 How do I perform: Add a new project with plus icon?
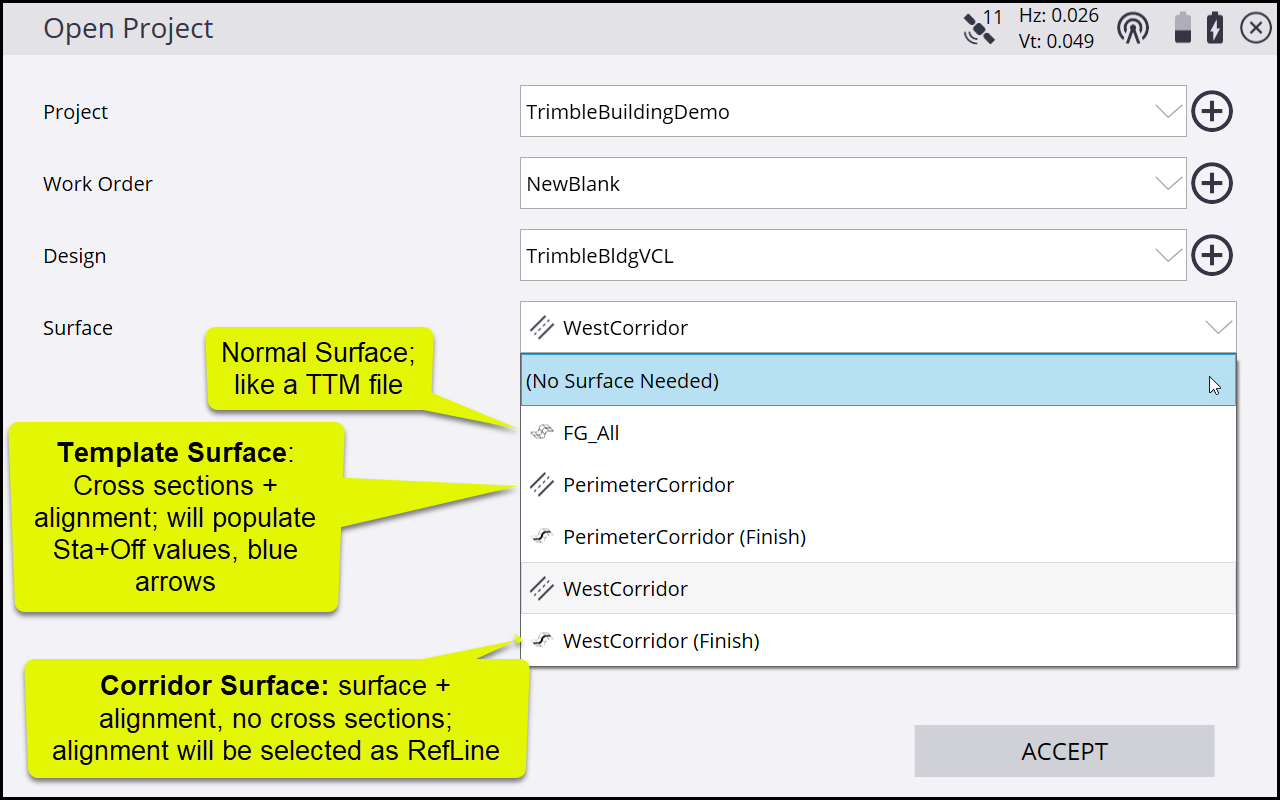[x=1212, y=112]
